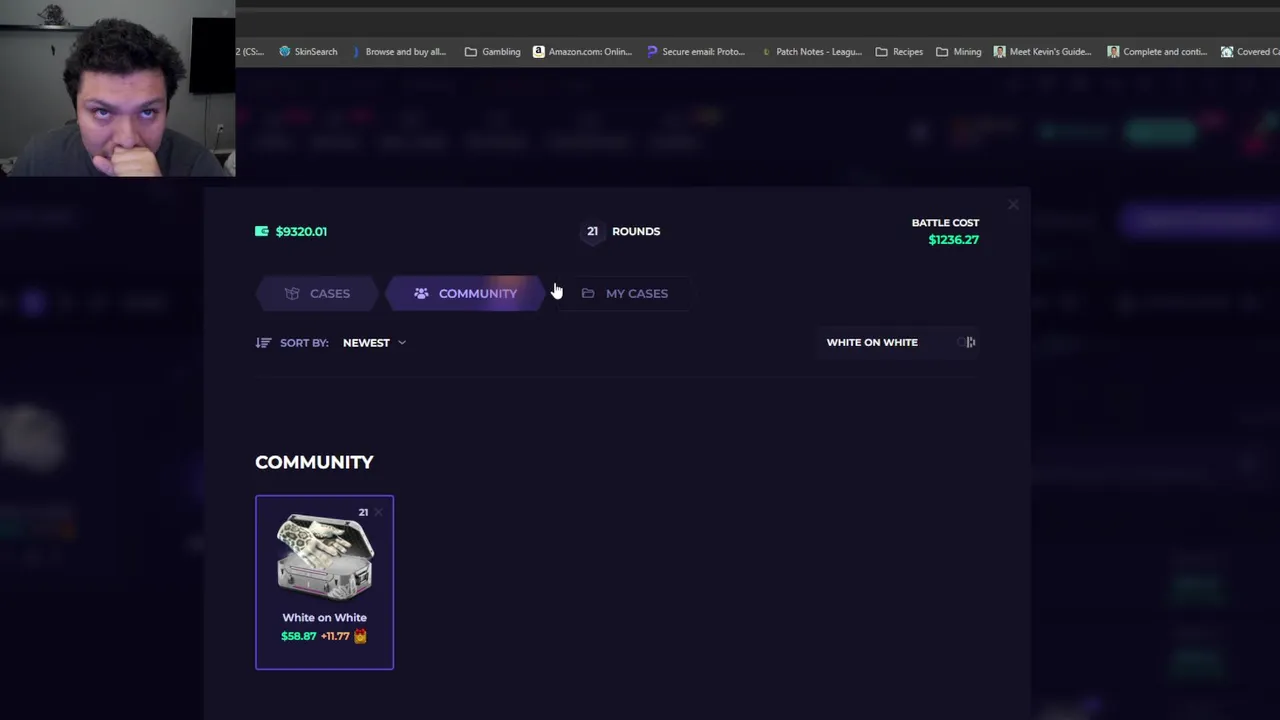1280x720 pixels.
Task: Click the White on White case image
Action: coord(324,556)
